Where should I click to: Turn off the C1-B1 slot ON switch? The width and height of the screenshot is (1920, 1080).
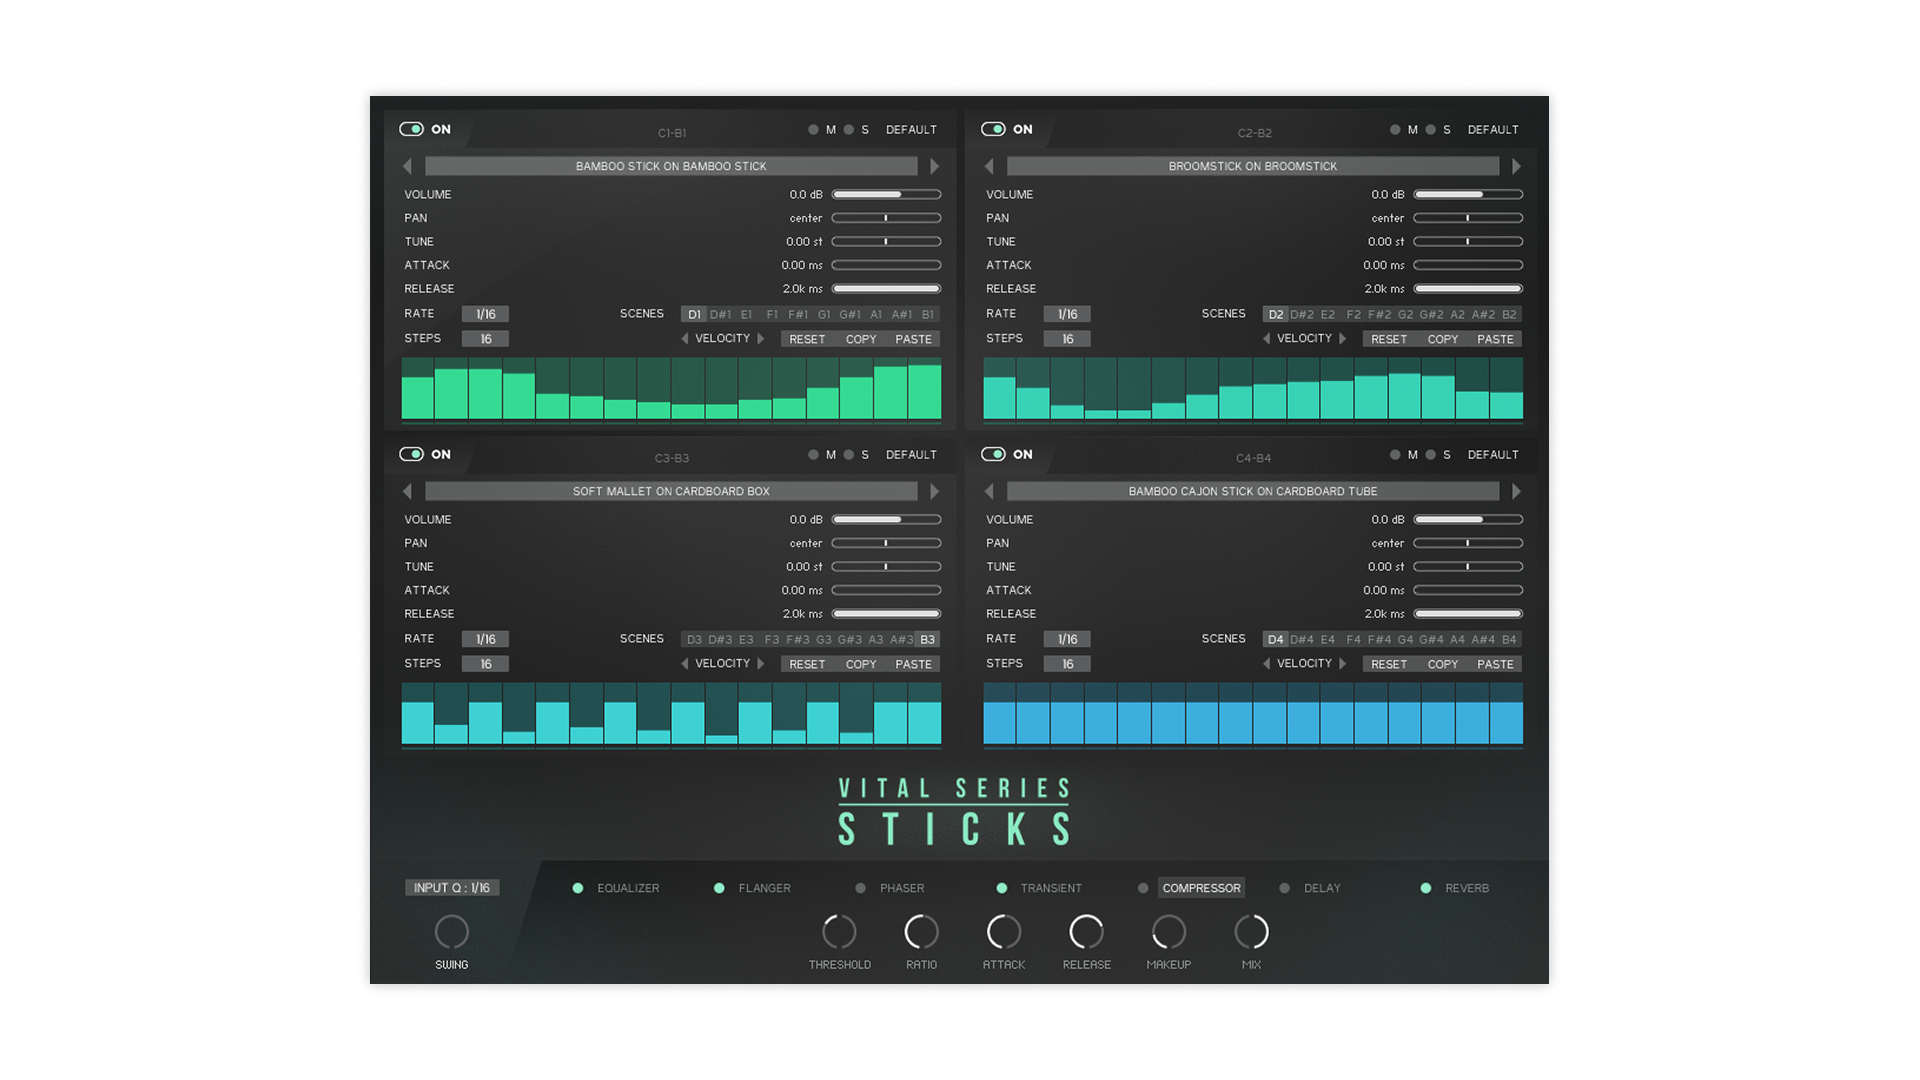[411, 129]
